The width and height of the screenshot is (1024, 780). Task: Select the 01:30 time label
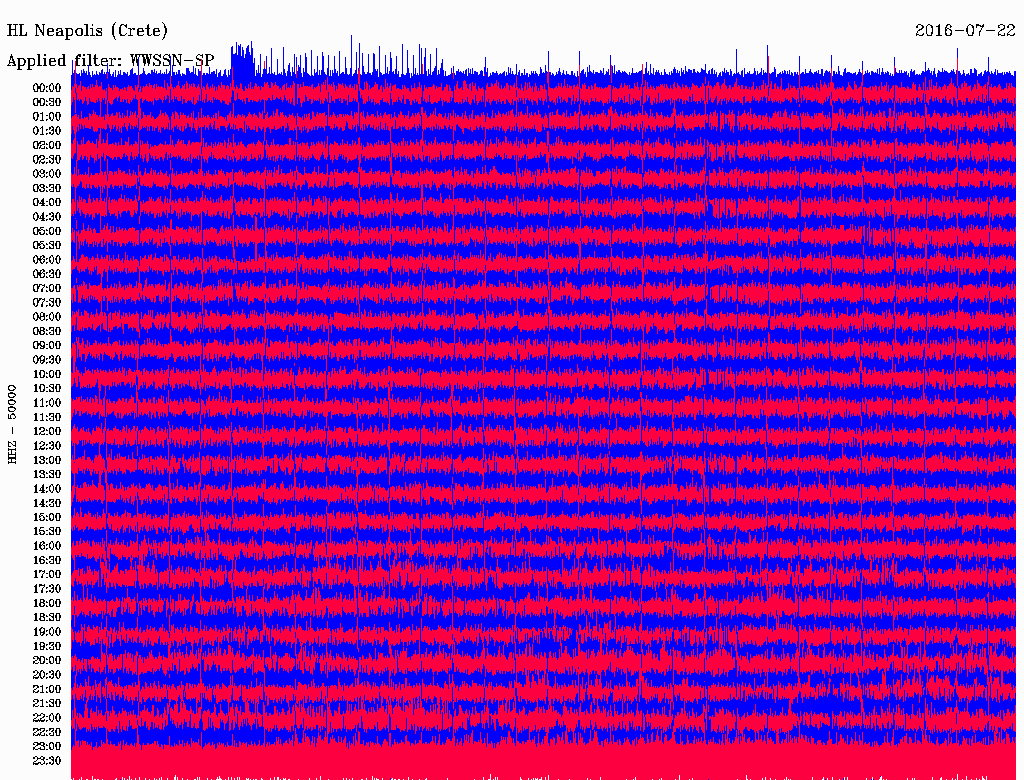click(47, 131)
